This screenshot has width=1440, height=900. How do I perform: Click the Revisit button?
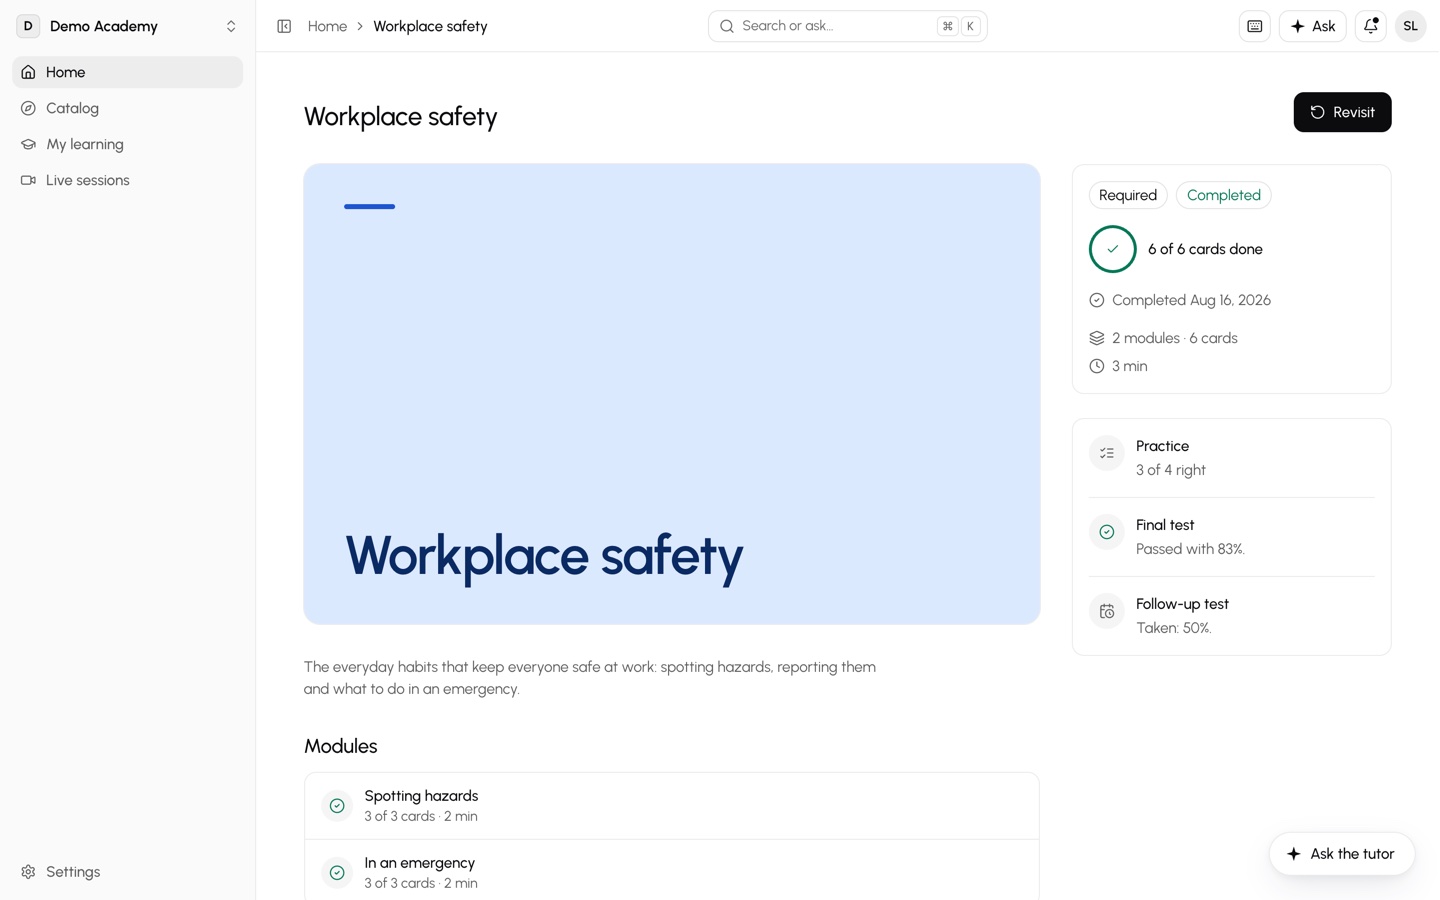tap(1342, 112)
